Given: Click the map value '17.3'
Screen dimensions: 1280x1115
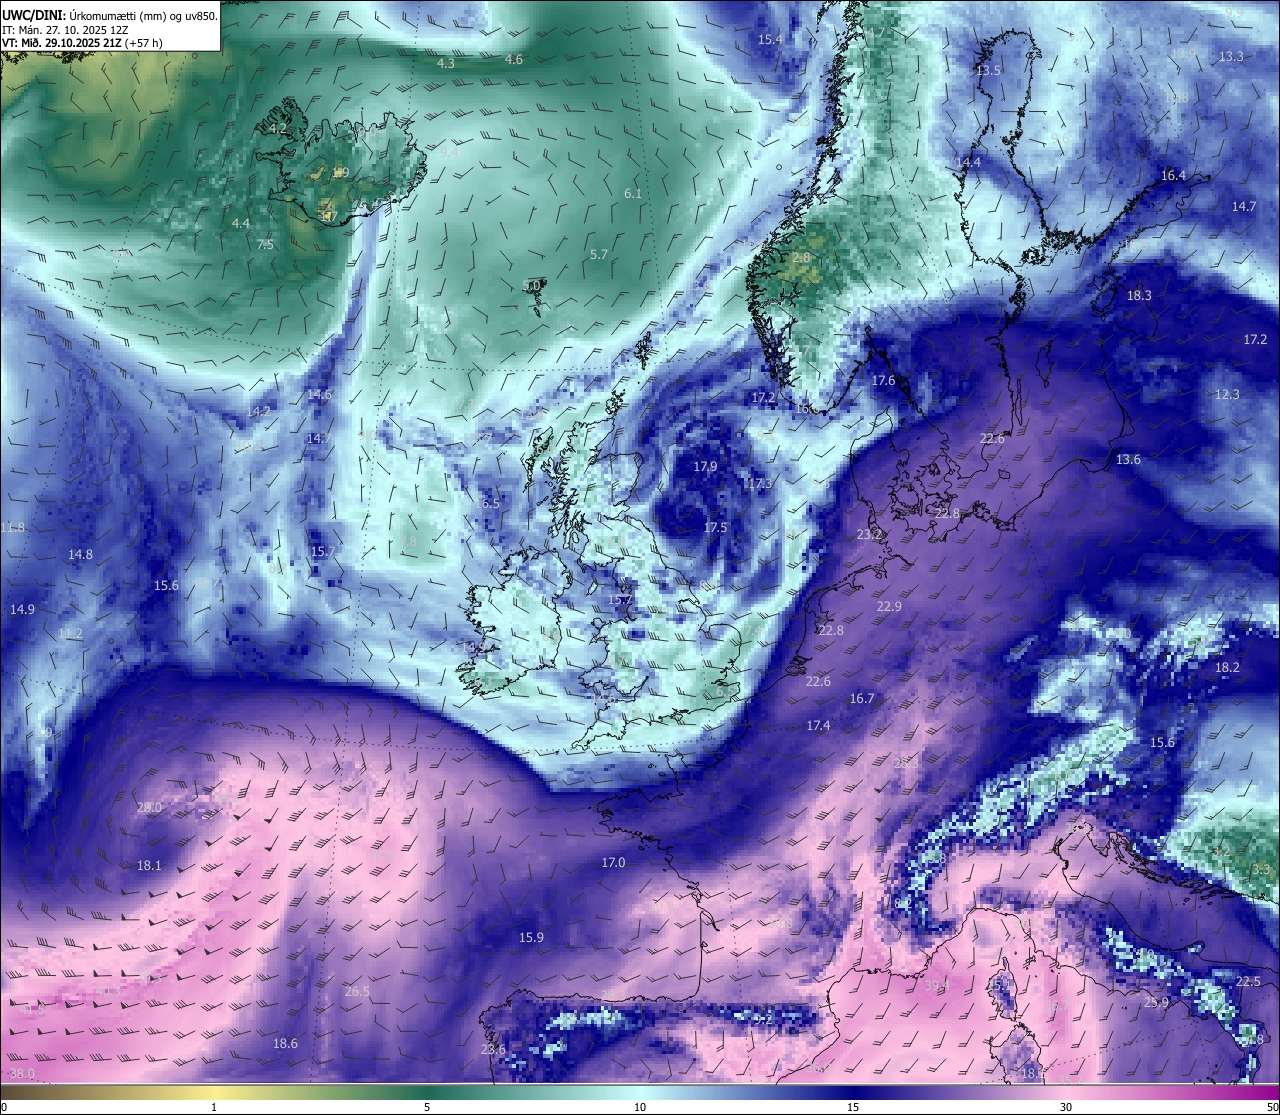Looking at the screenshot, I should coord(759,484).
